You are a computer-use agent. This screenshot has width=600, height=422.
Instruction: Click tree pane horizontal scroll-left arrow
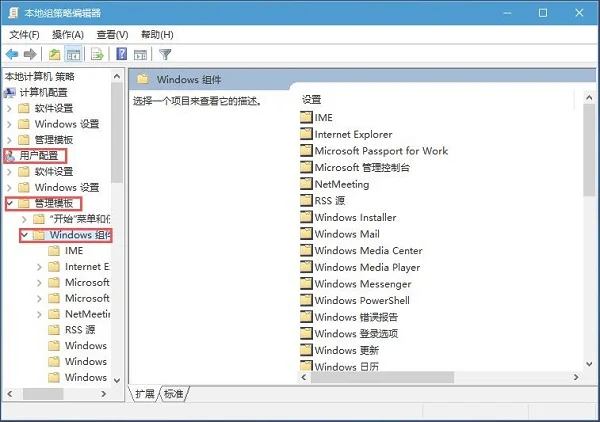pos(10,393)
